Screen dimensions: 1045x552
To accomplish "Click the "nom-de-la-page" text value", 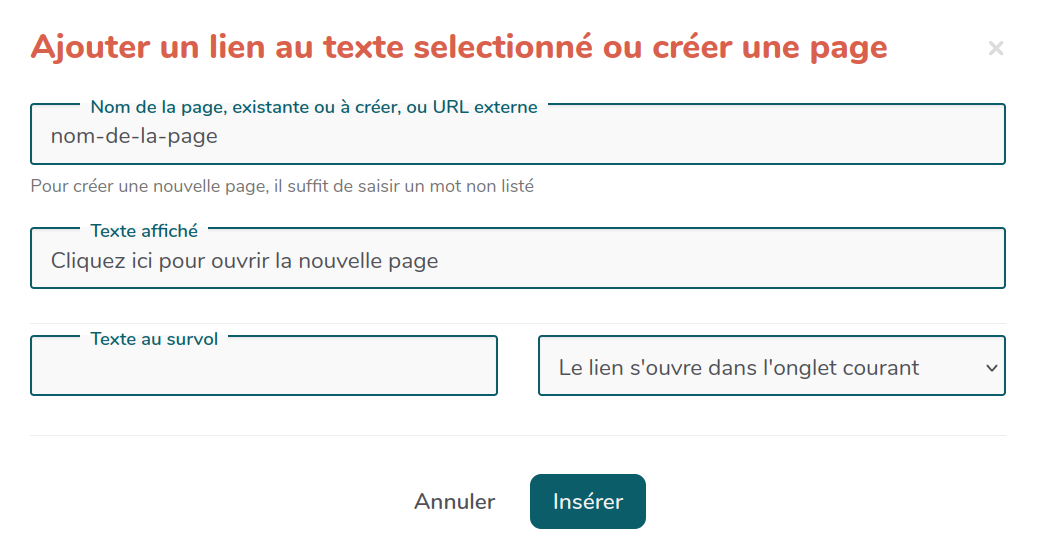I will (x=134, y=137).
